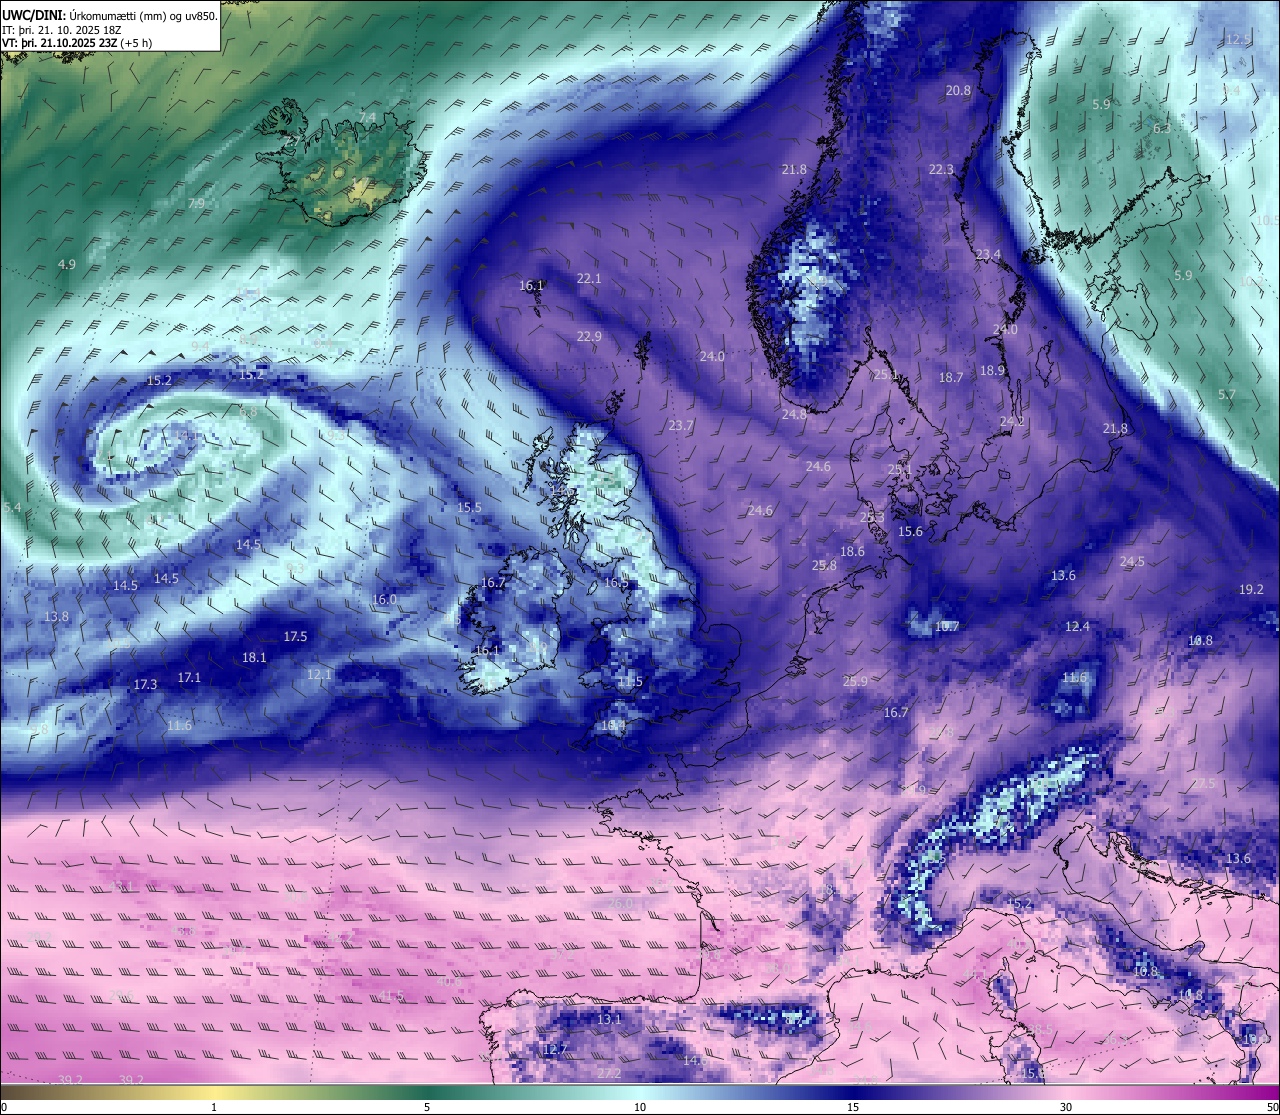Viewport: 1280px width, 1115px height.
Task: Select the 5.7 value label
Action: pyautogui.click(x=1226, y=395)
